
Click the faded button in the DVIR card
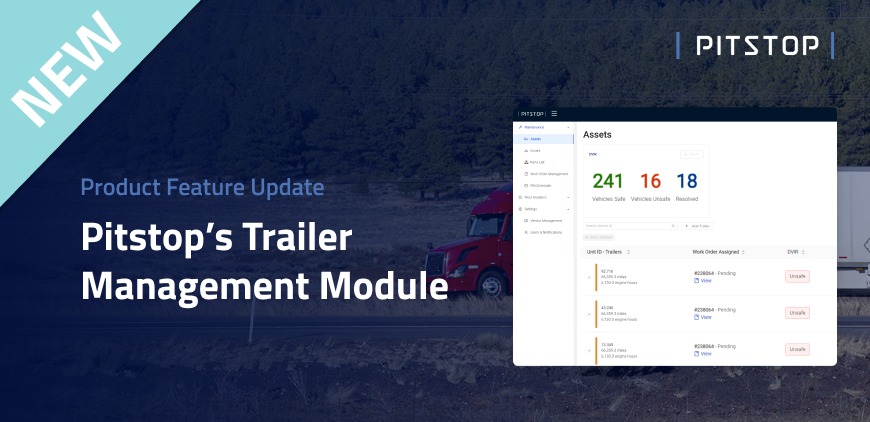pyautogui.click(x=692, y=155)
